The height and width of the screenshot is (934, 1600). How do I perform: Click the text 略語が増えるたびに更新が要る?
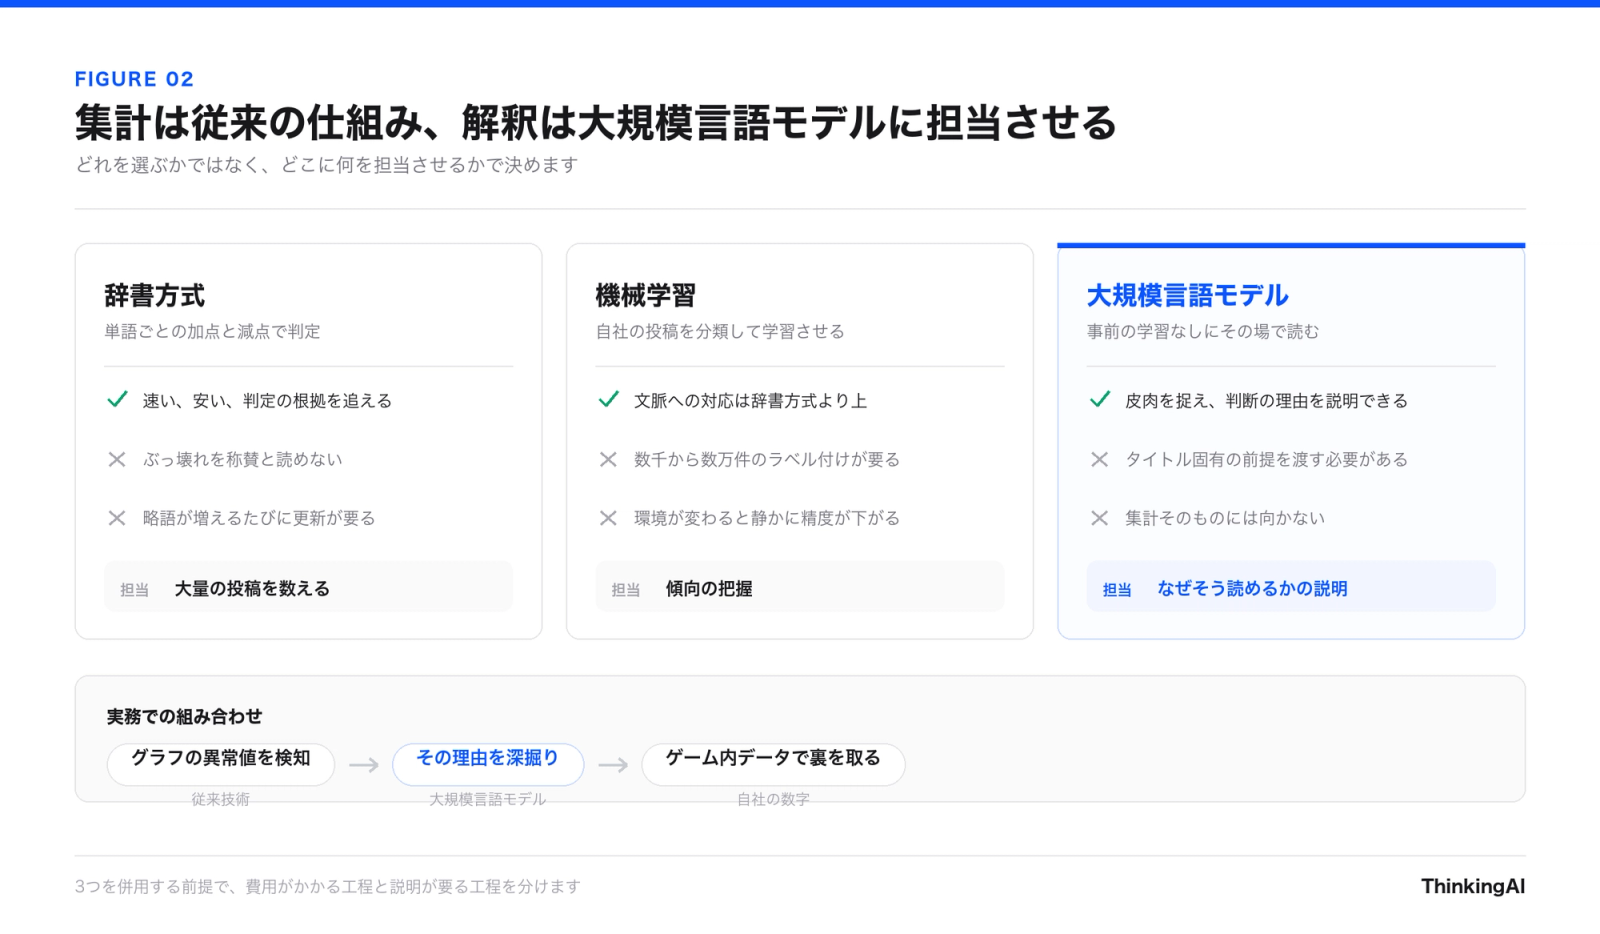[x=259, y=518]
